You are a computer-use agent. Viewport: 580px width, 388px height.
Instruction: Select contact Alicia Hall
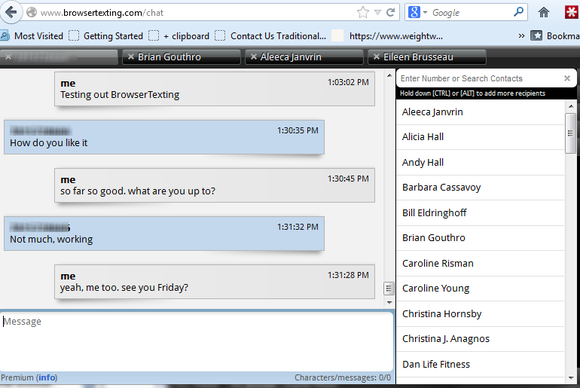(480, 137)
